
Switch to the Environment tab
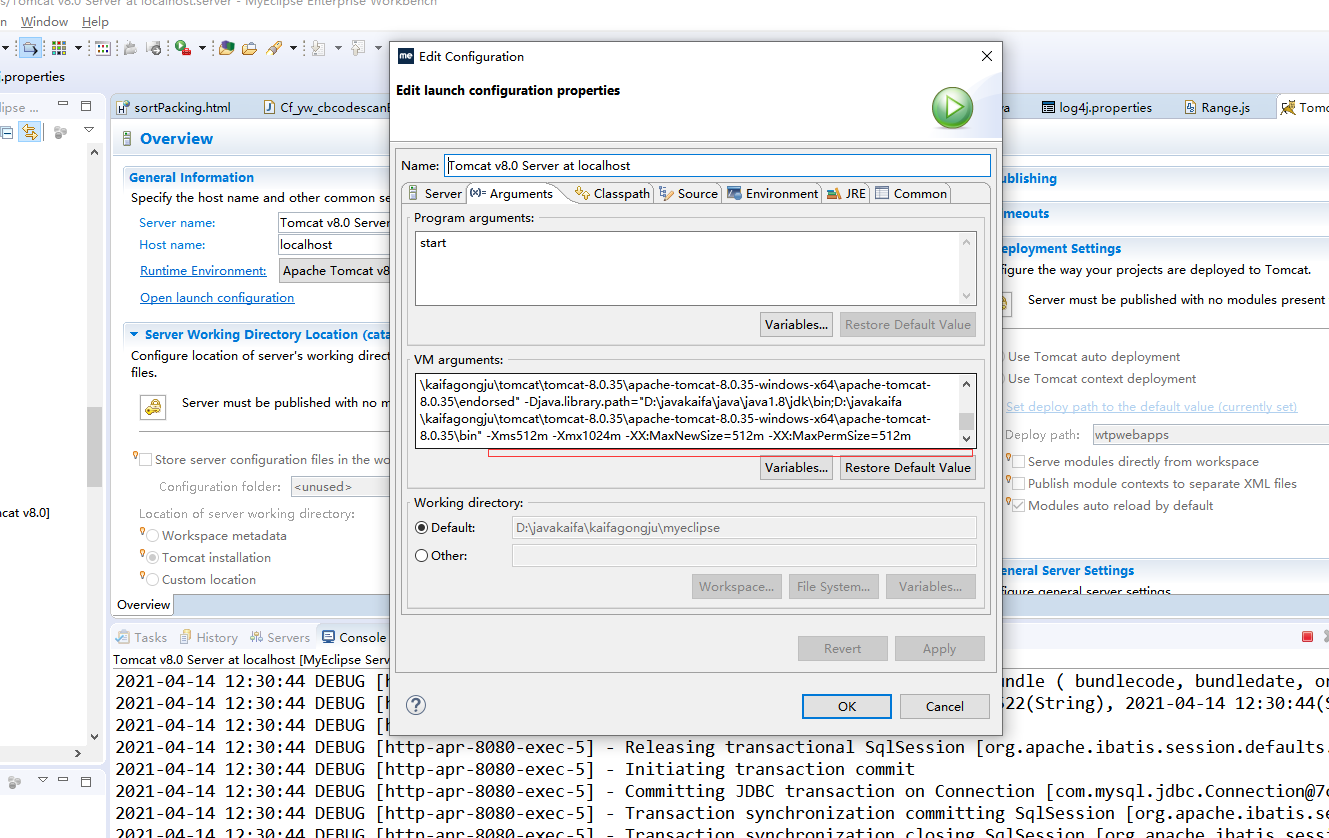(x=773, y=194)
